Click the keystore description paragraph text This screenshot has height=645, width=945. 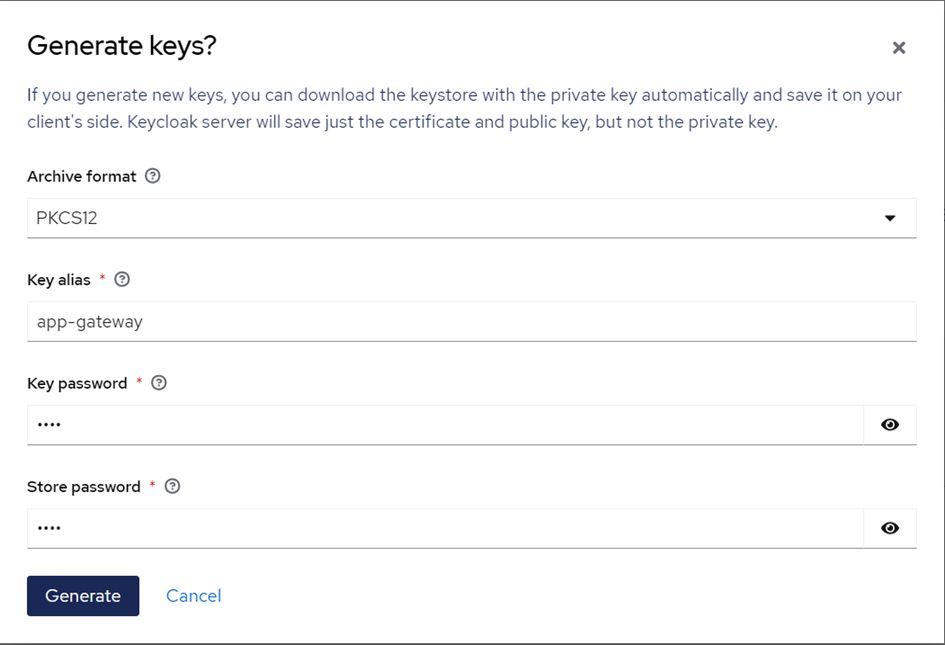[x=464, y=109]
